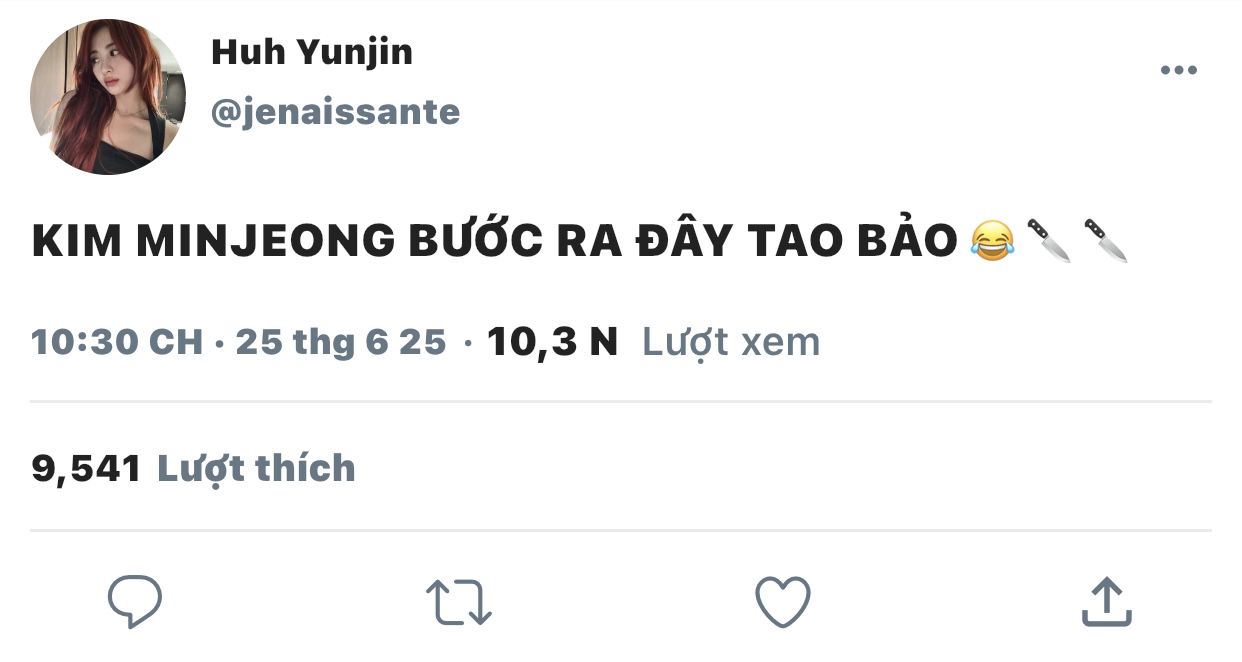Click the display name Huh Yunjin

tap(312, 53)
